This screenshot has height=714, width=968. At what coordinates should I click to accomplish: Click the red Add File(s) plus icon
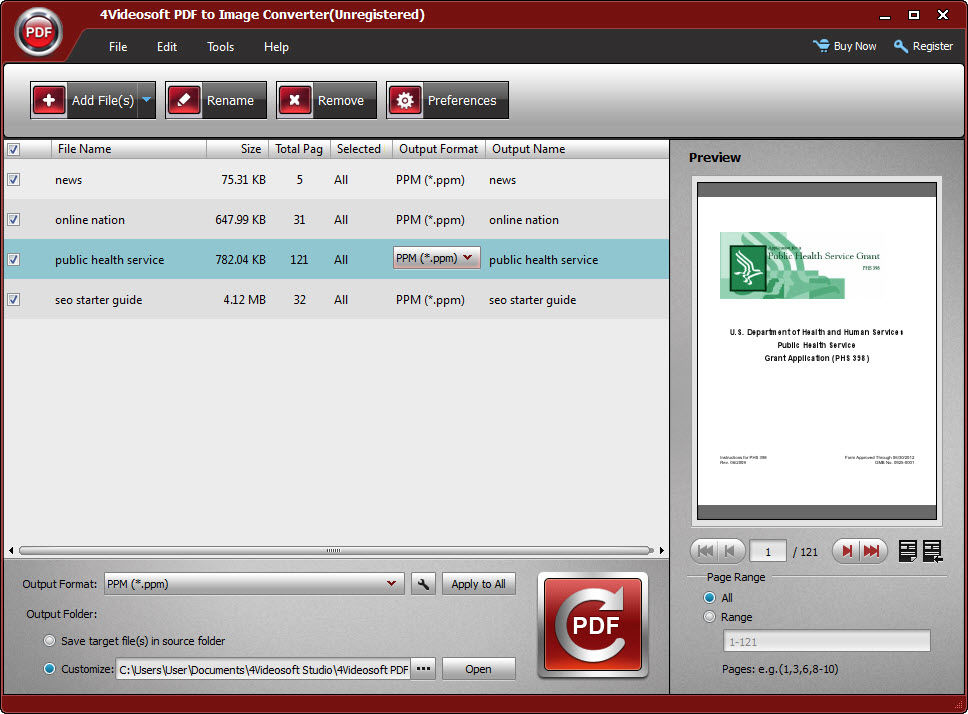pos(49,100)
